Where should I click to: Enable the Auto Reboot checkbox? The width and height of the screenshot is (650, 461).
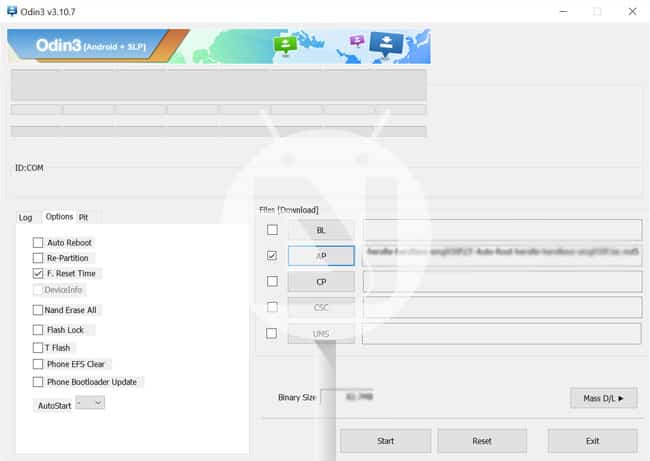[x=38, y=243]
